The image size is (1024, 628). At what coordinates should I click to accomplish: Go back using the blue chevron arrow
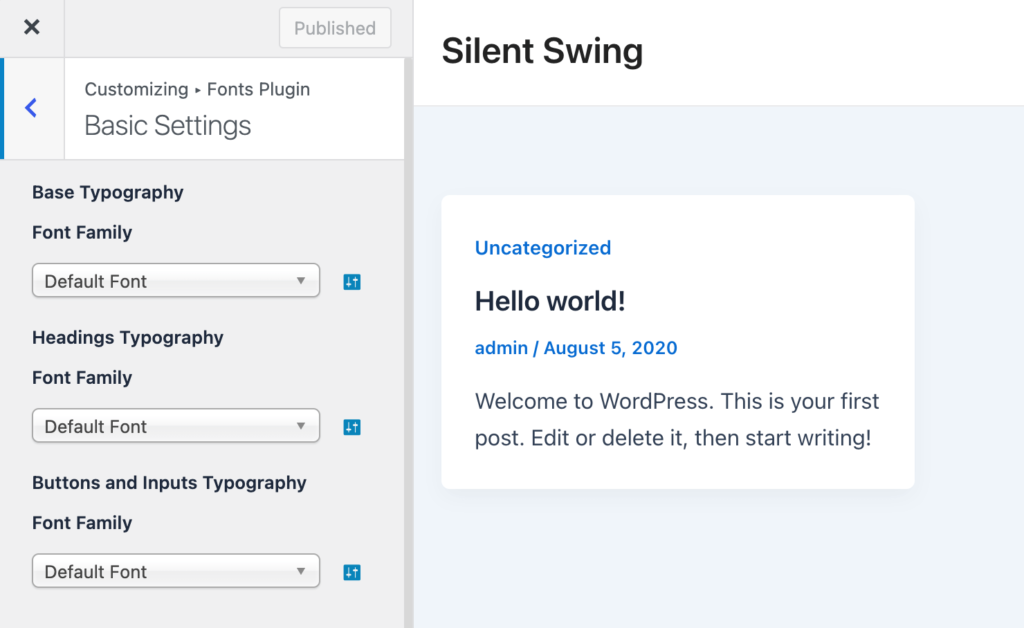pyautogui.click(x=31, y=108)
